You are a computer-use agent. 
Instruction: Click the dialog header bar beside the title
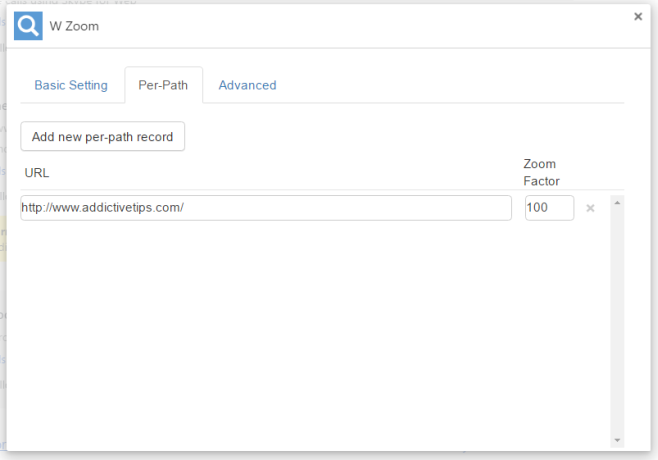pyautogui.click(x=365, y=26)
